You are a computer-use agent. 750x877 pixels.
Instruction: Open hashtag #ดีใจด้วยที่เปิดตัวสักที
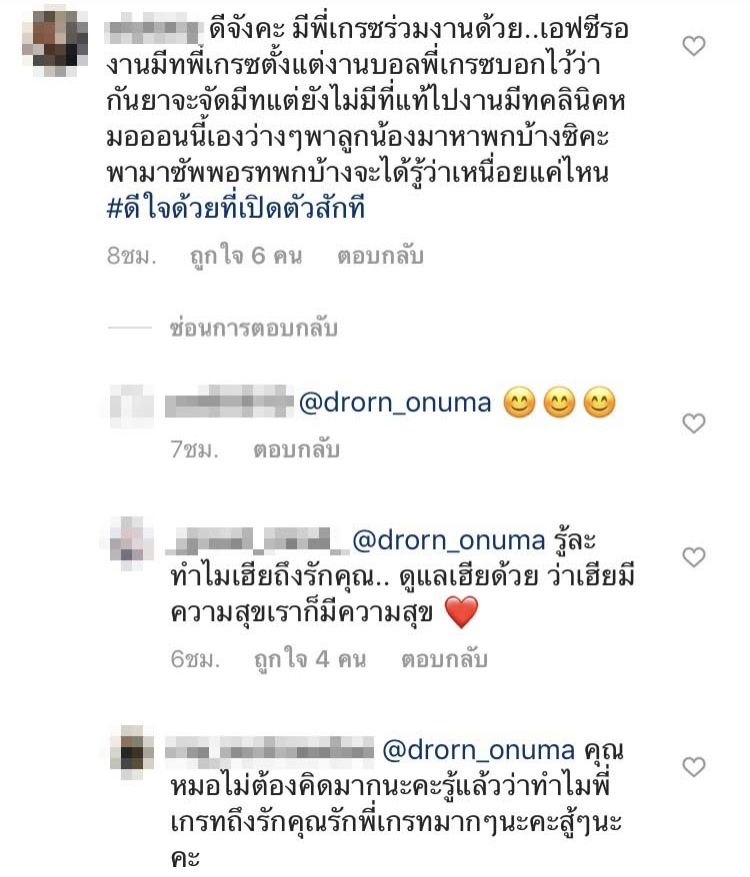click(x=235, y=209)
